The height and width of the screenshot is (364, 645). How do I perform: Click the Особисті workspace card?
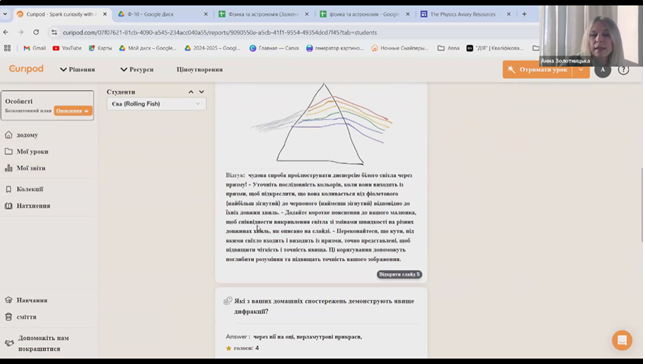point(47,105)
